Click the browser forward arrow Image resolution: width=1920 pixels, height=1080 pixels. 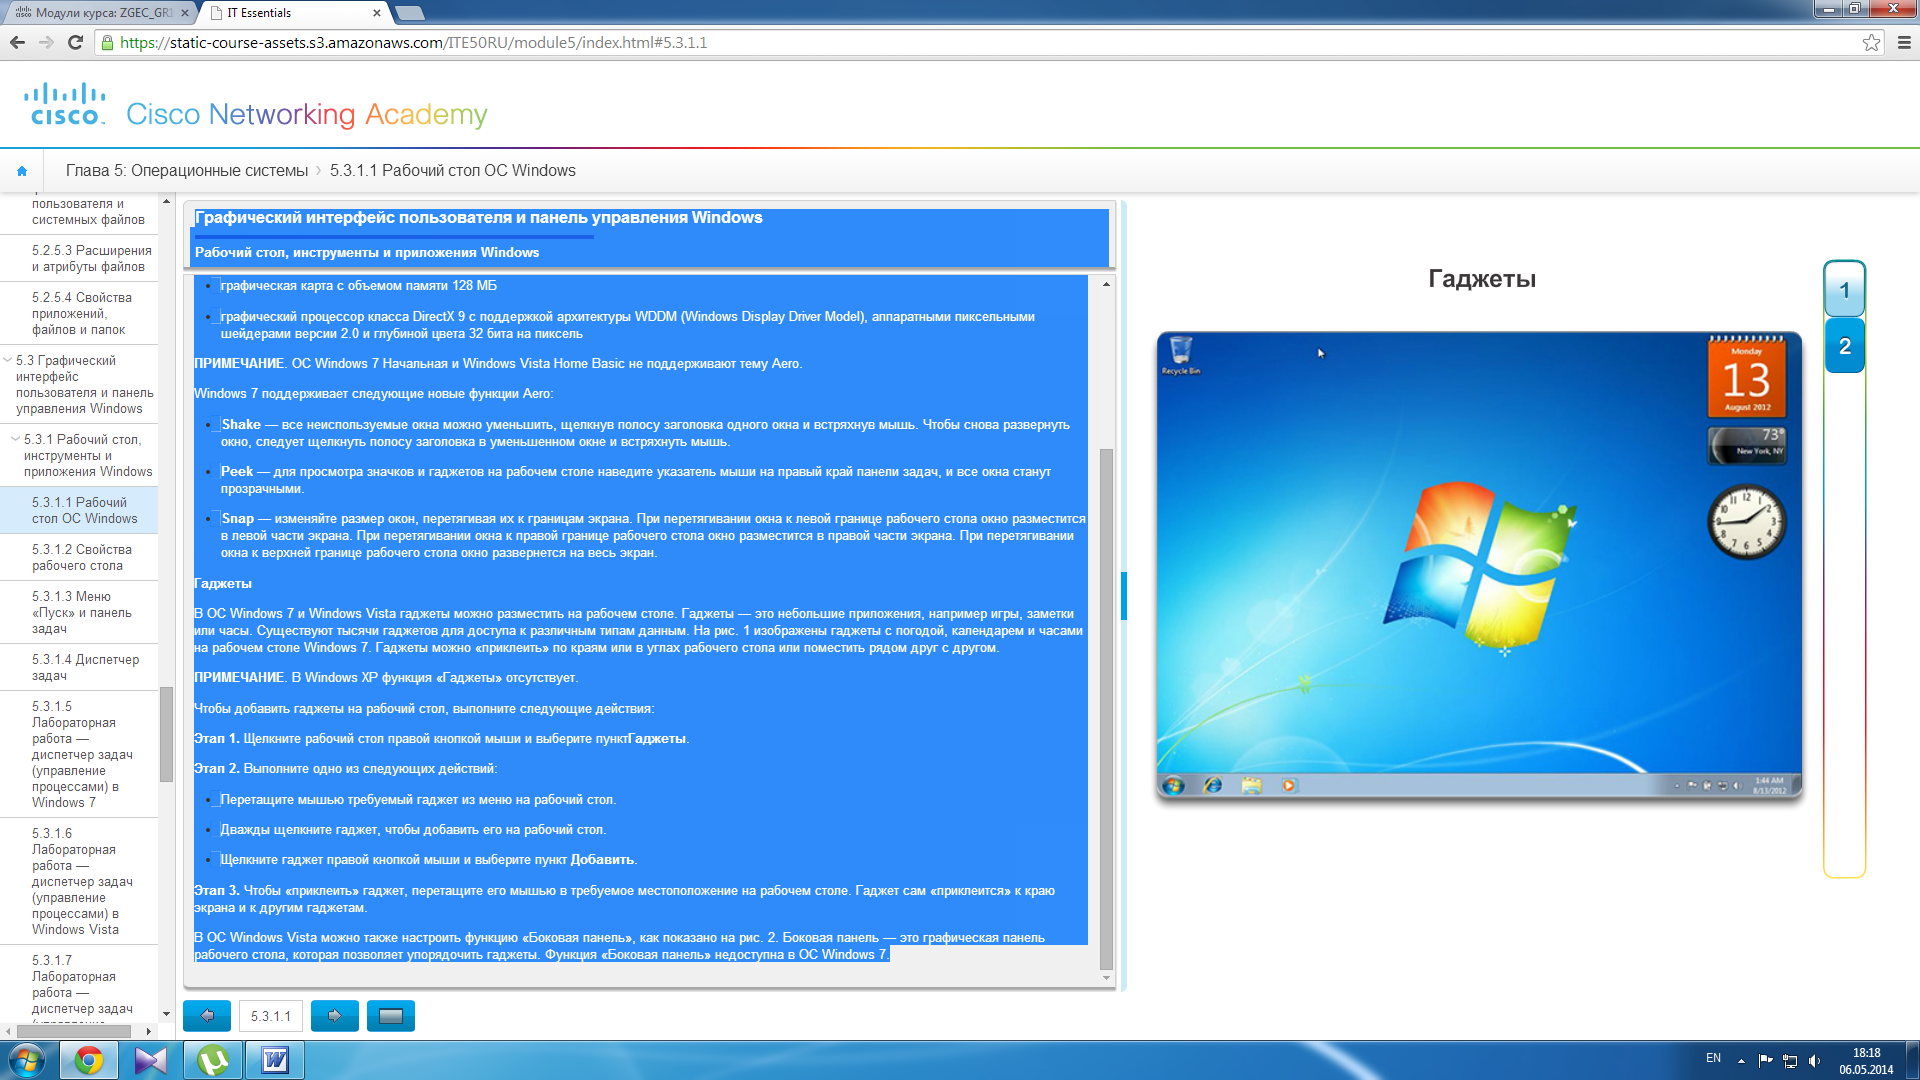[46, 42]
